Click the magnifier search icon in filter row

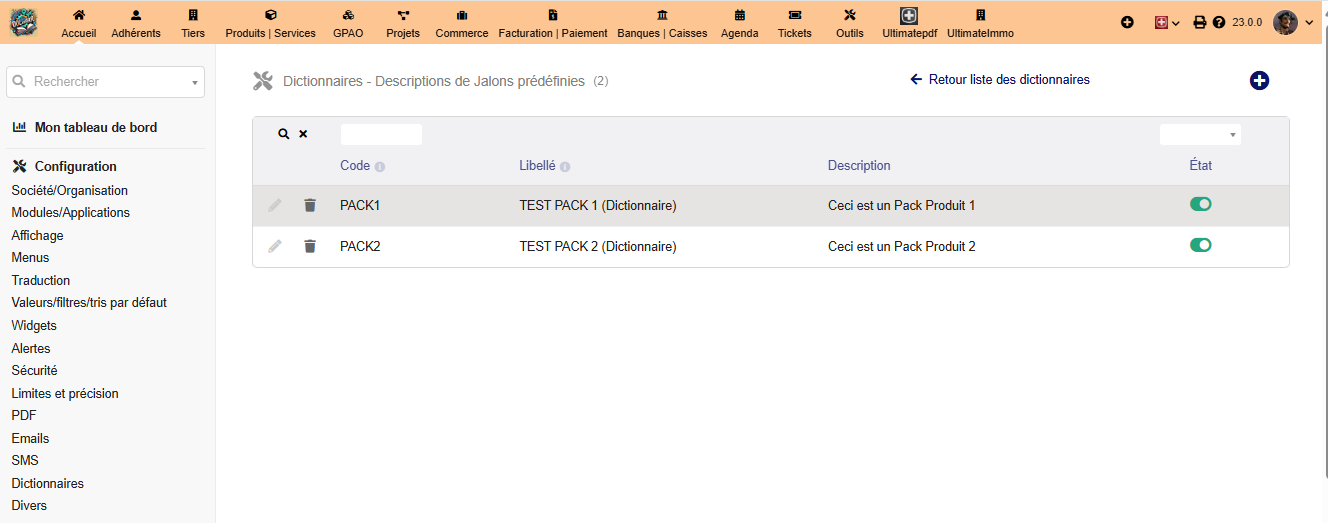coord(283,134)
